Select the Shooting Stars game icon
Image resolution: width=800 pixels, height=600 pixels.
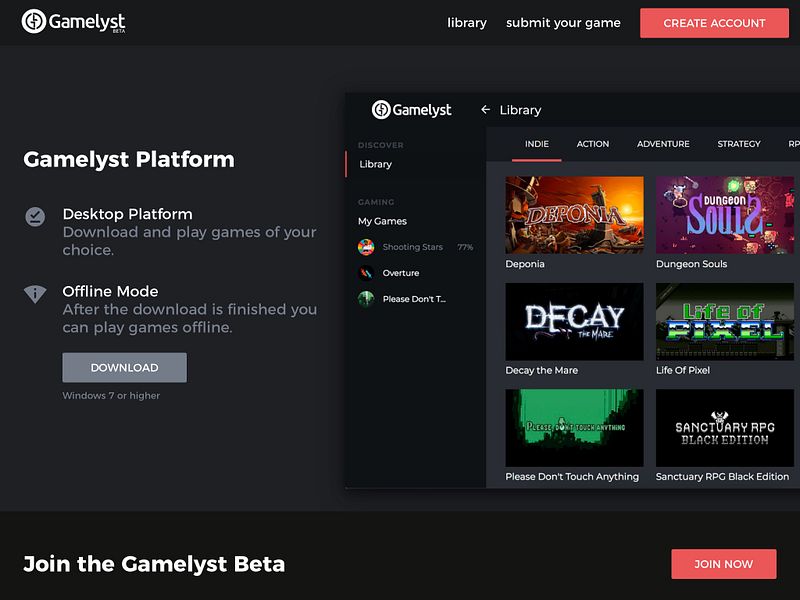(x=365, y=246)
